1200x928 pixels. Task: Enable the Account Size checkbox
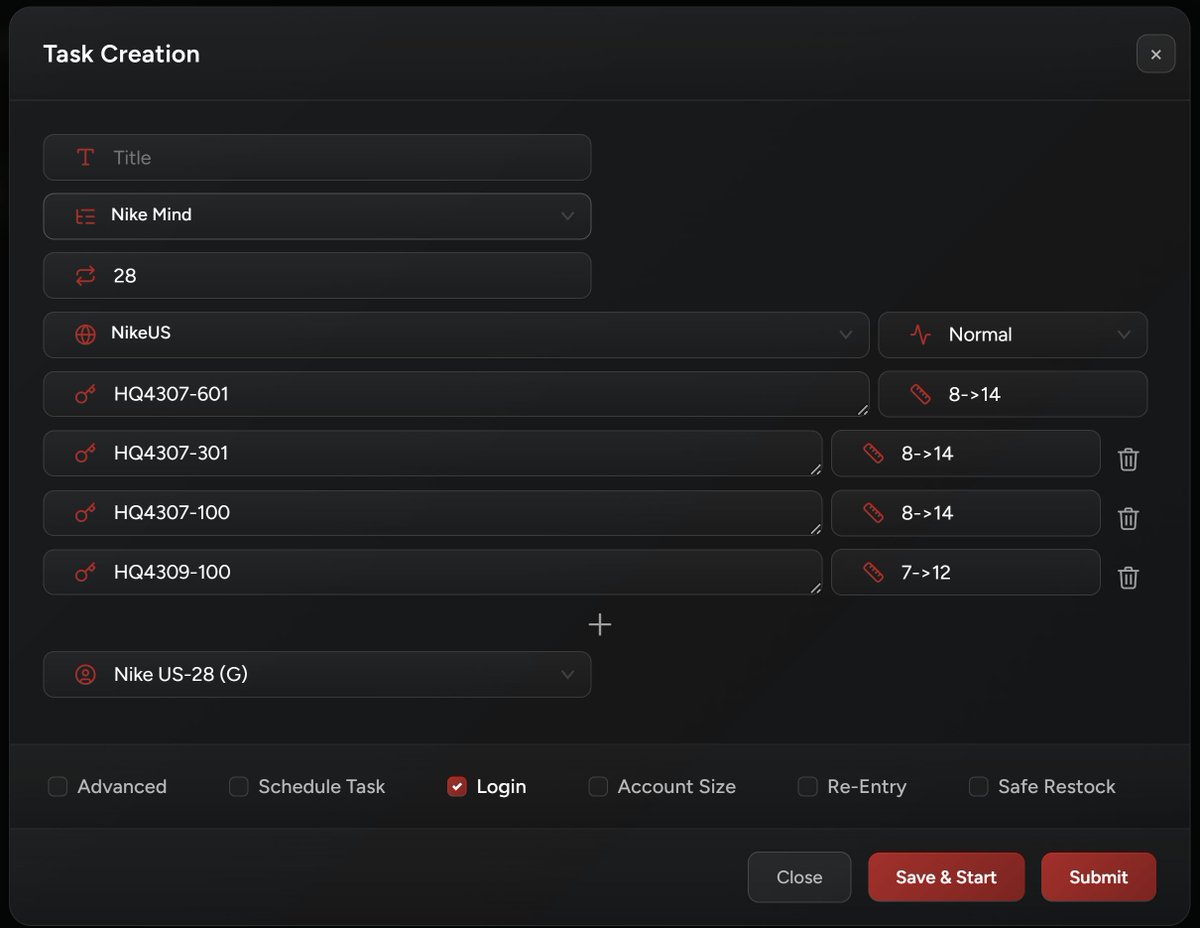point(598,786)
